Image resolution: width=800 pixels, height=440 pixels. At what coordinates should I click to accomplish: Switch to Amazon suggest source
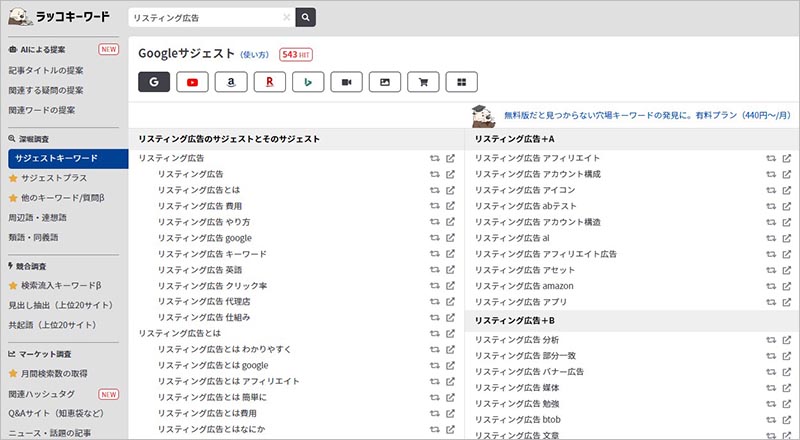click(231, 83)
